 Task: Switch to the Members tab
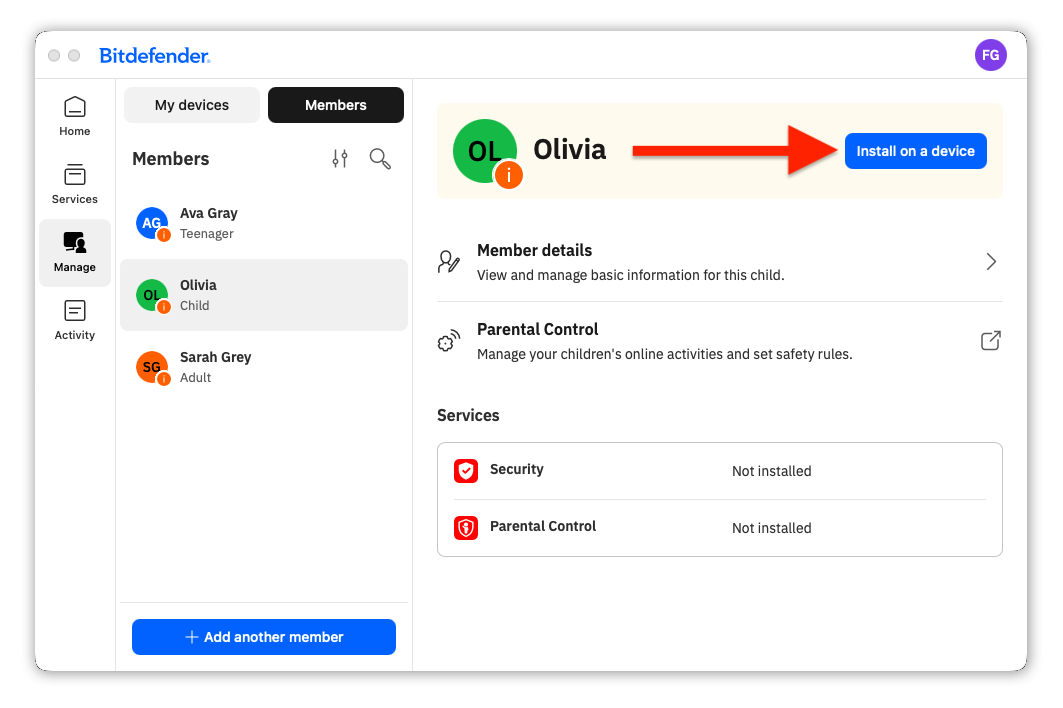(336, 105)
